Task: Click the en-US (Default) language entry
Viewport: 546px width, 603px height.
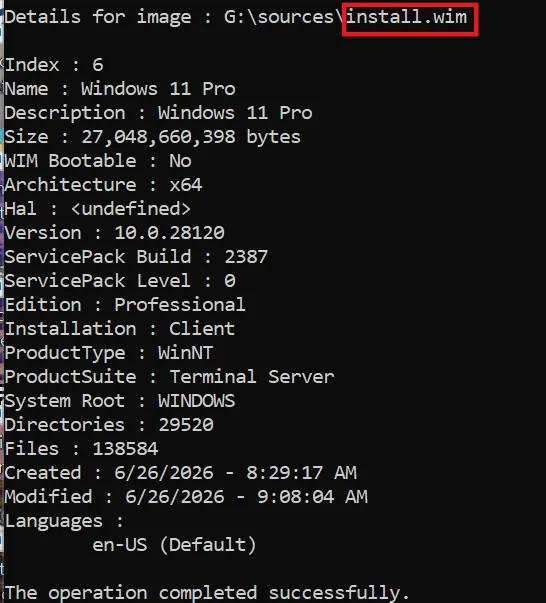Action: point(175,545)
